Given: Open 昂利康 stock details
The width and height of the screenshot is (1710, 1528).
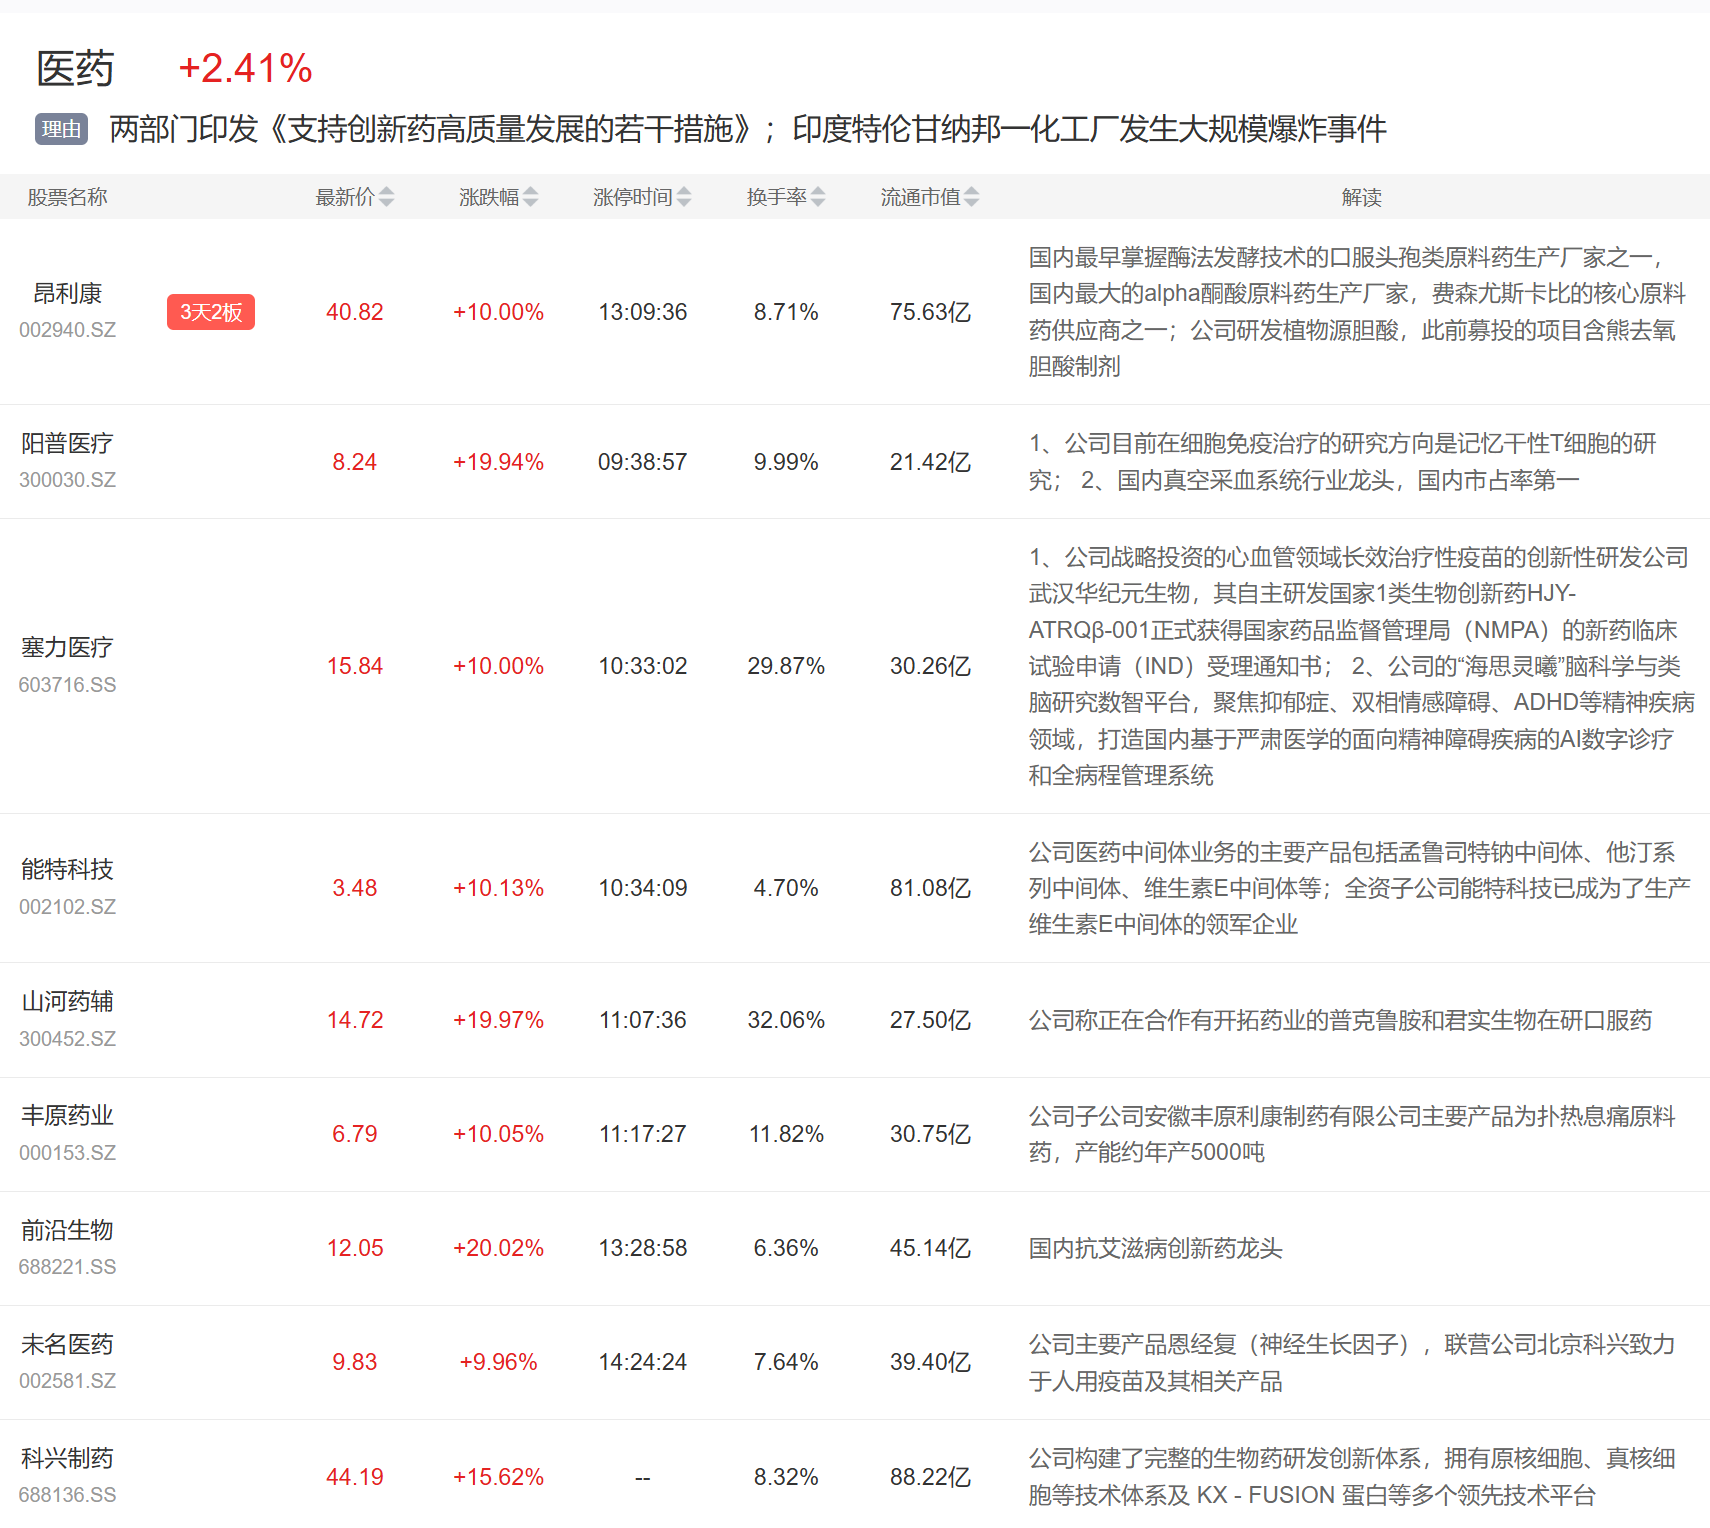Looking at the screenshot, I should coord(68,294).
